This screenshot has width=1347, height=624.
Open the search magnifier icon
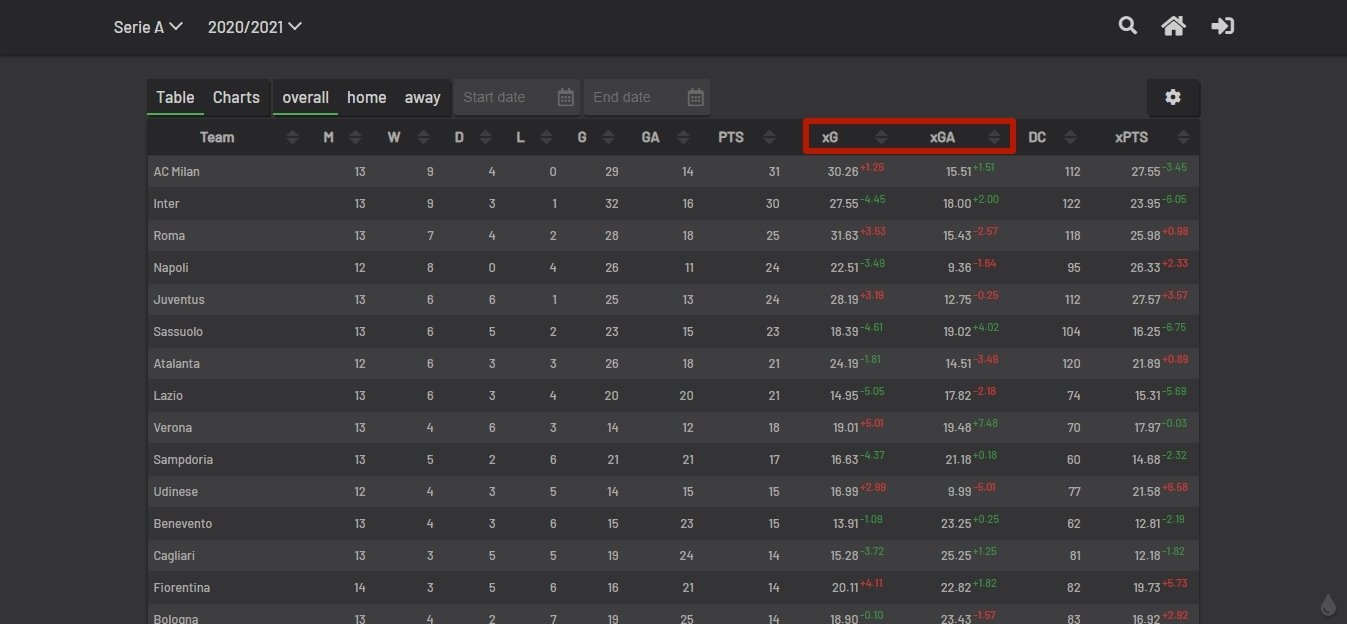coord(1127,26)
